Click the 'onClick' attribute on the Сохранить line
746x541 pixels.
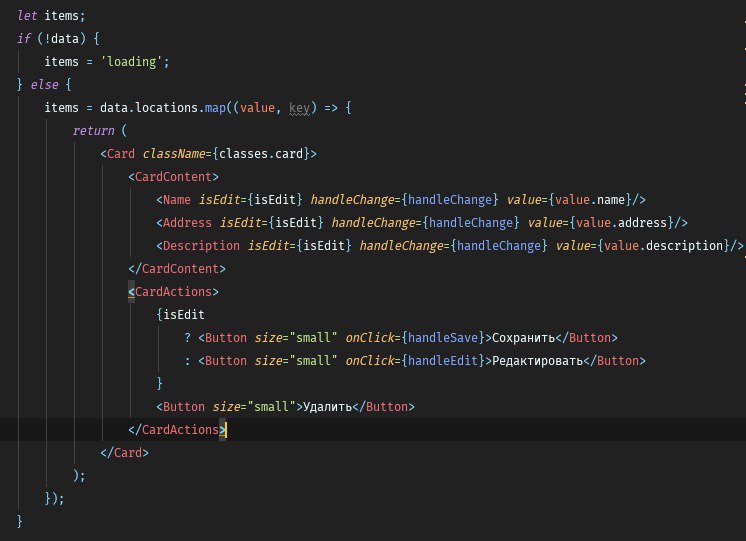pyautogui.click(x=370, y=338)
